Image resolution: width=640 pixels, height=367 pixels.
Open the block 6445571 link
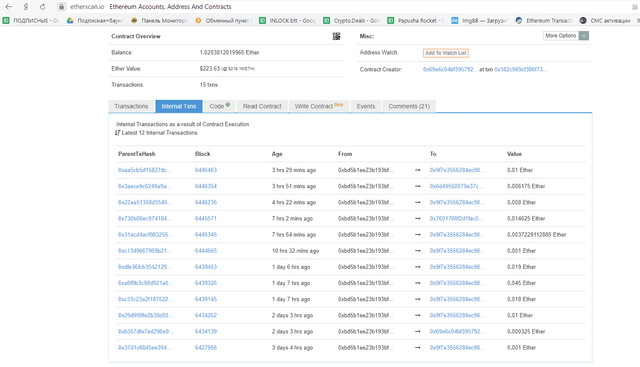(206, 218)
